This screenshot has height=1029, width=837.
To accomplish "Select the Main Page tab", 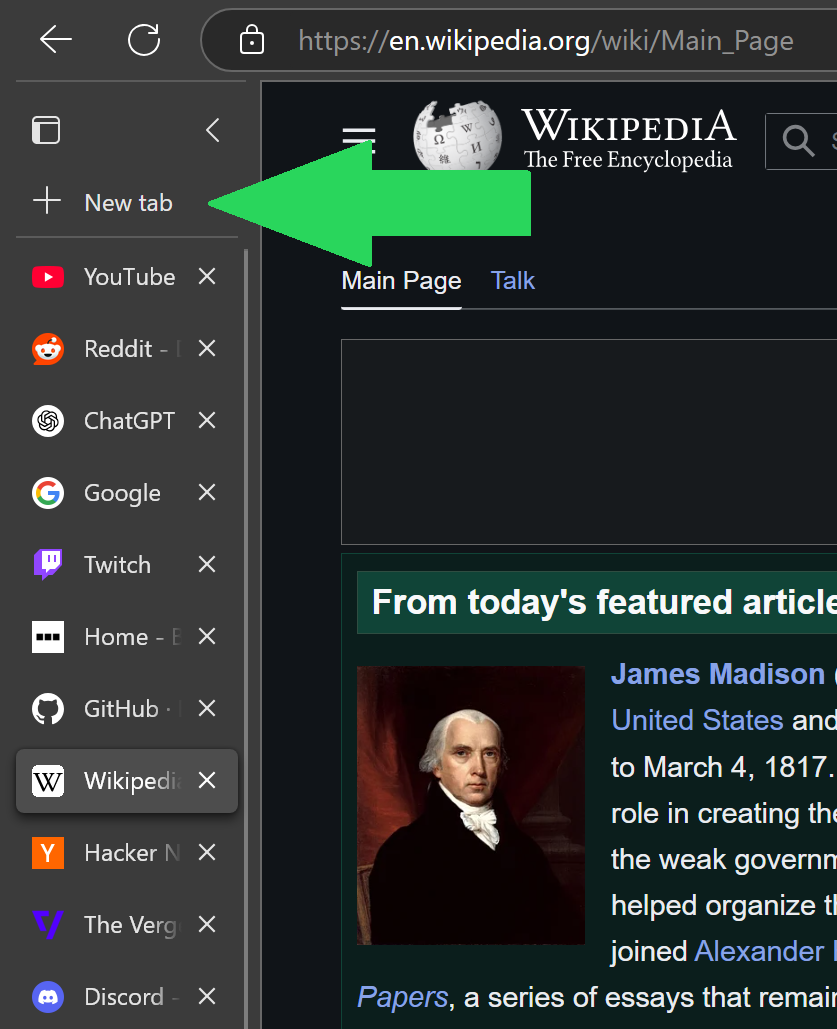I will tap(401, 280).
